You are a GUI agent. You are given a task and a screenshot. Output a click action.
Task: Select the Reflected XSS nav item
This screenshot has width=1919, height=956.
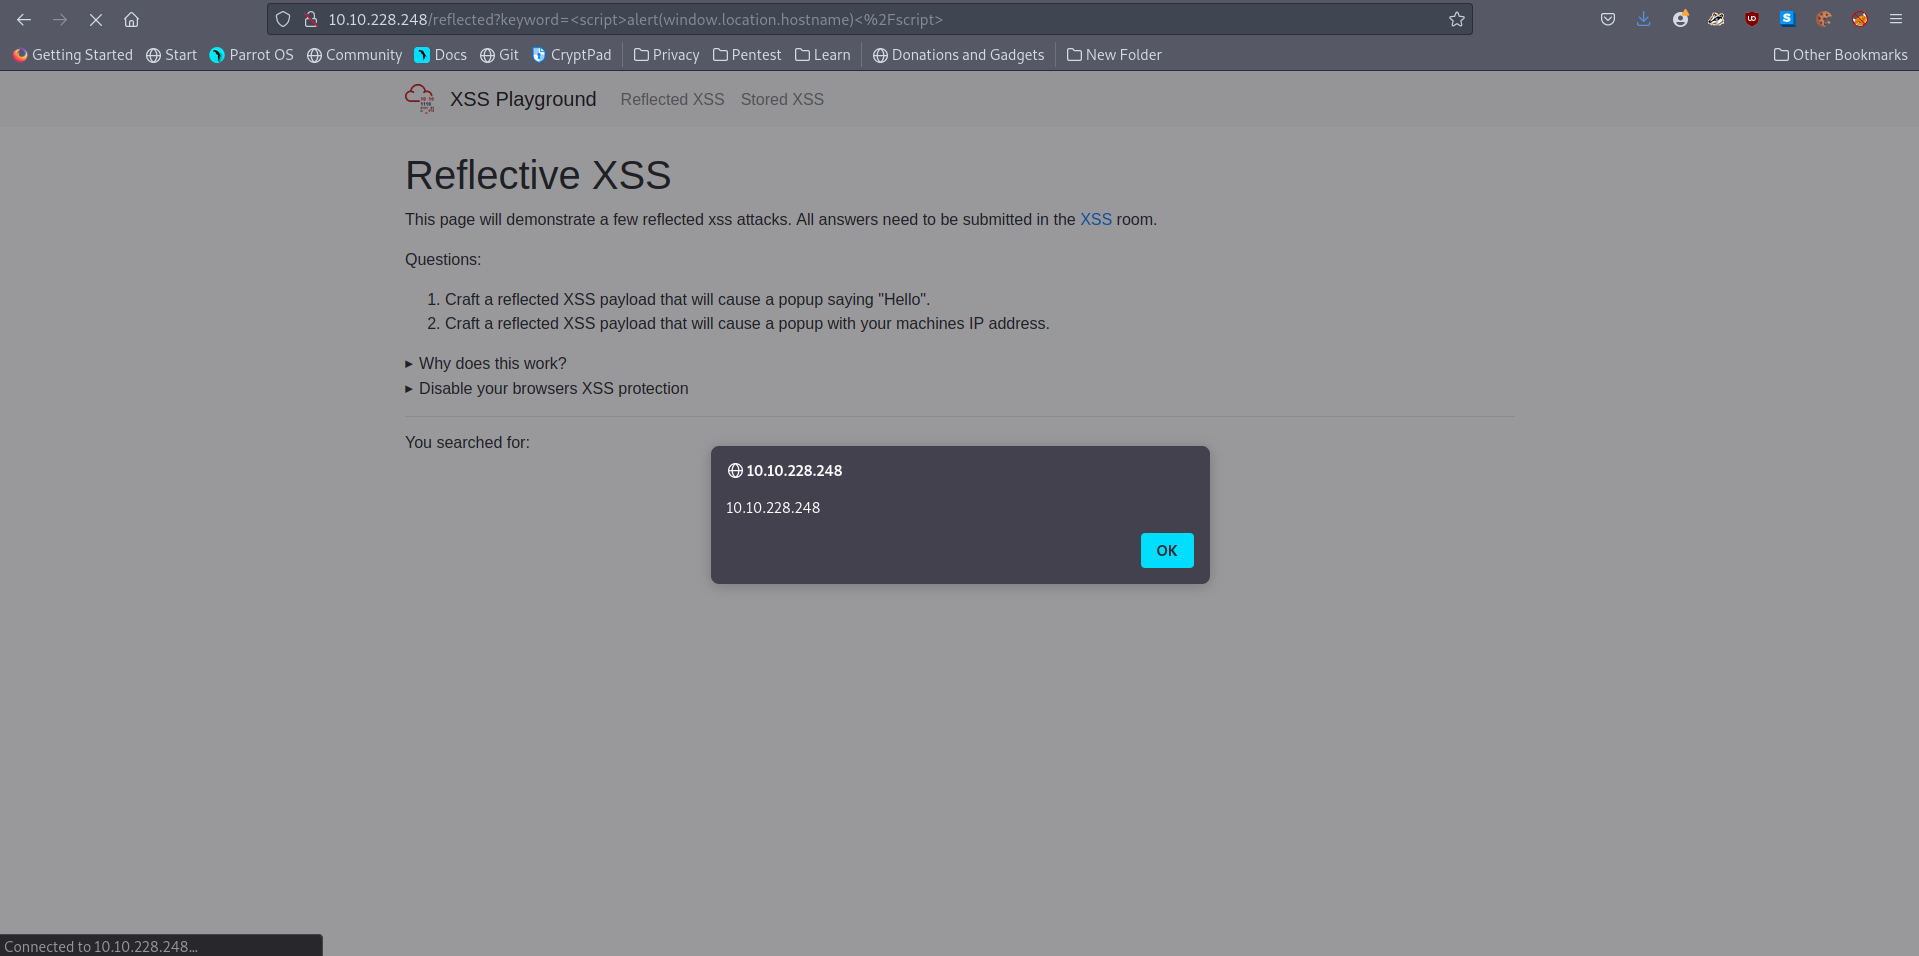click(x=672, y=99)
